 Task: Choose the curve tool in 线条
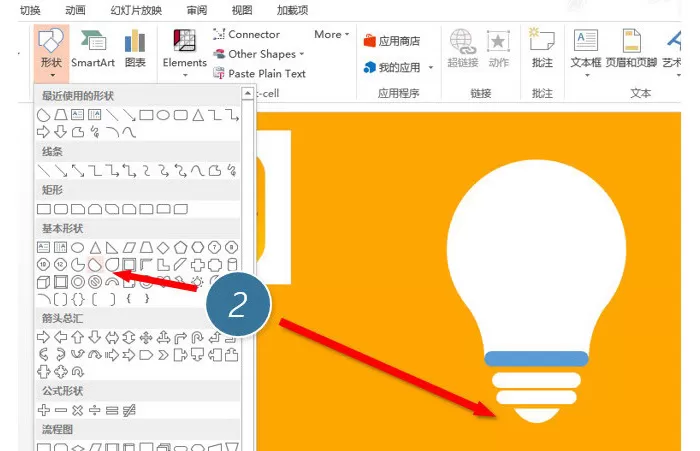tap(197, 171)
